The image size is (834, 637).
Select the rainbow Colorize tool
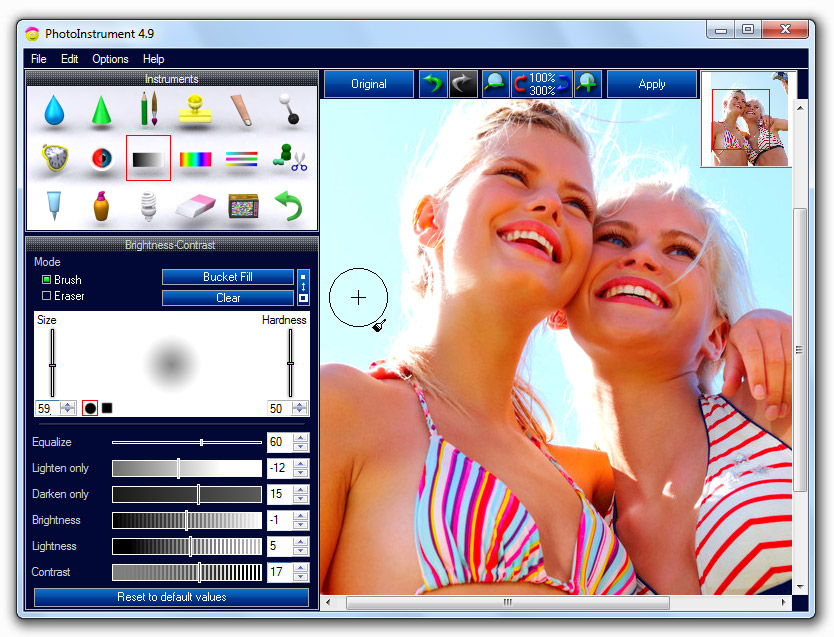point(195,159)
